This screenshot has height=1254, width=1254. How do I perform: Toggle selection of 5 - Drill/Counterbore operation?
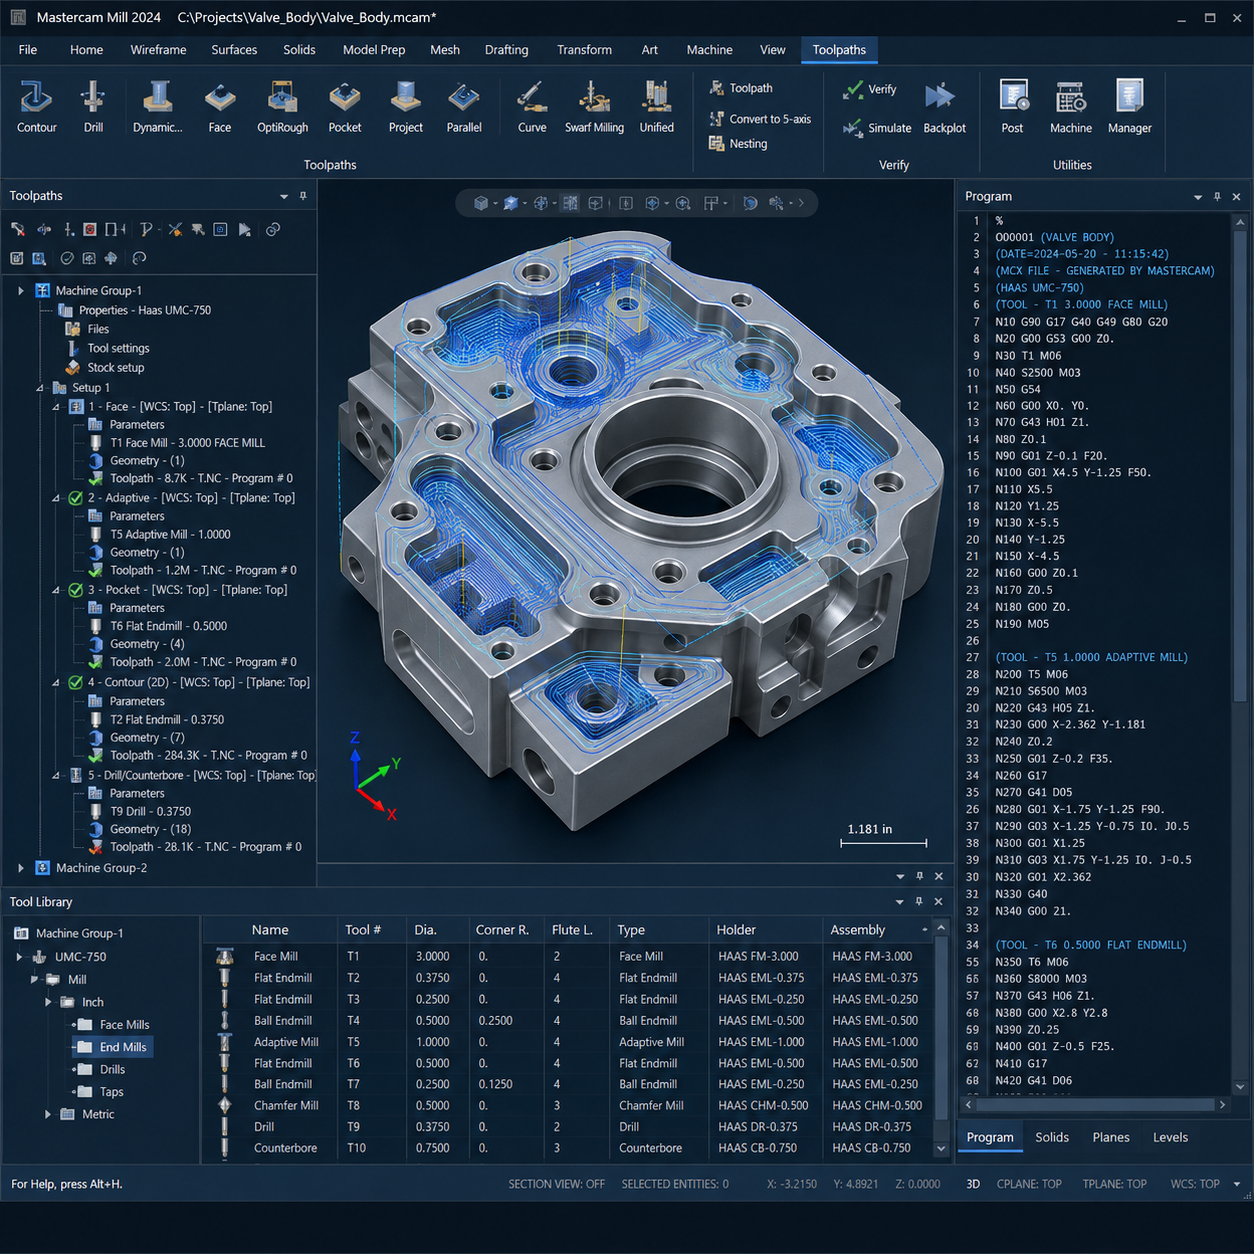point(76,775)
